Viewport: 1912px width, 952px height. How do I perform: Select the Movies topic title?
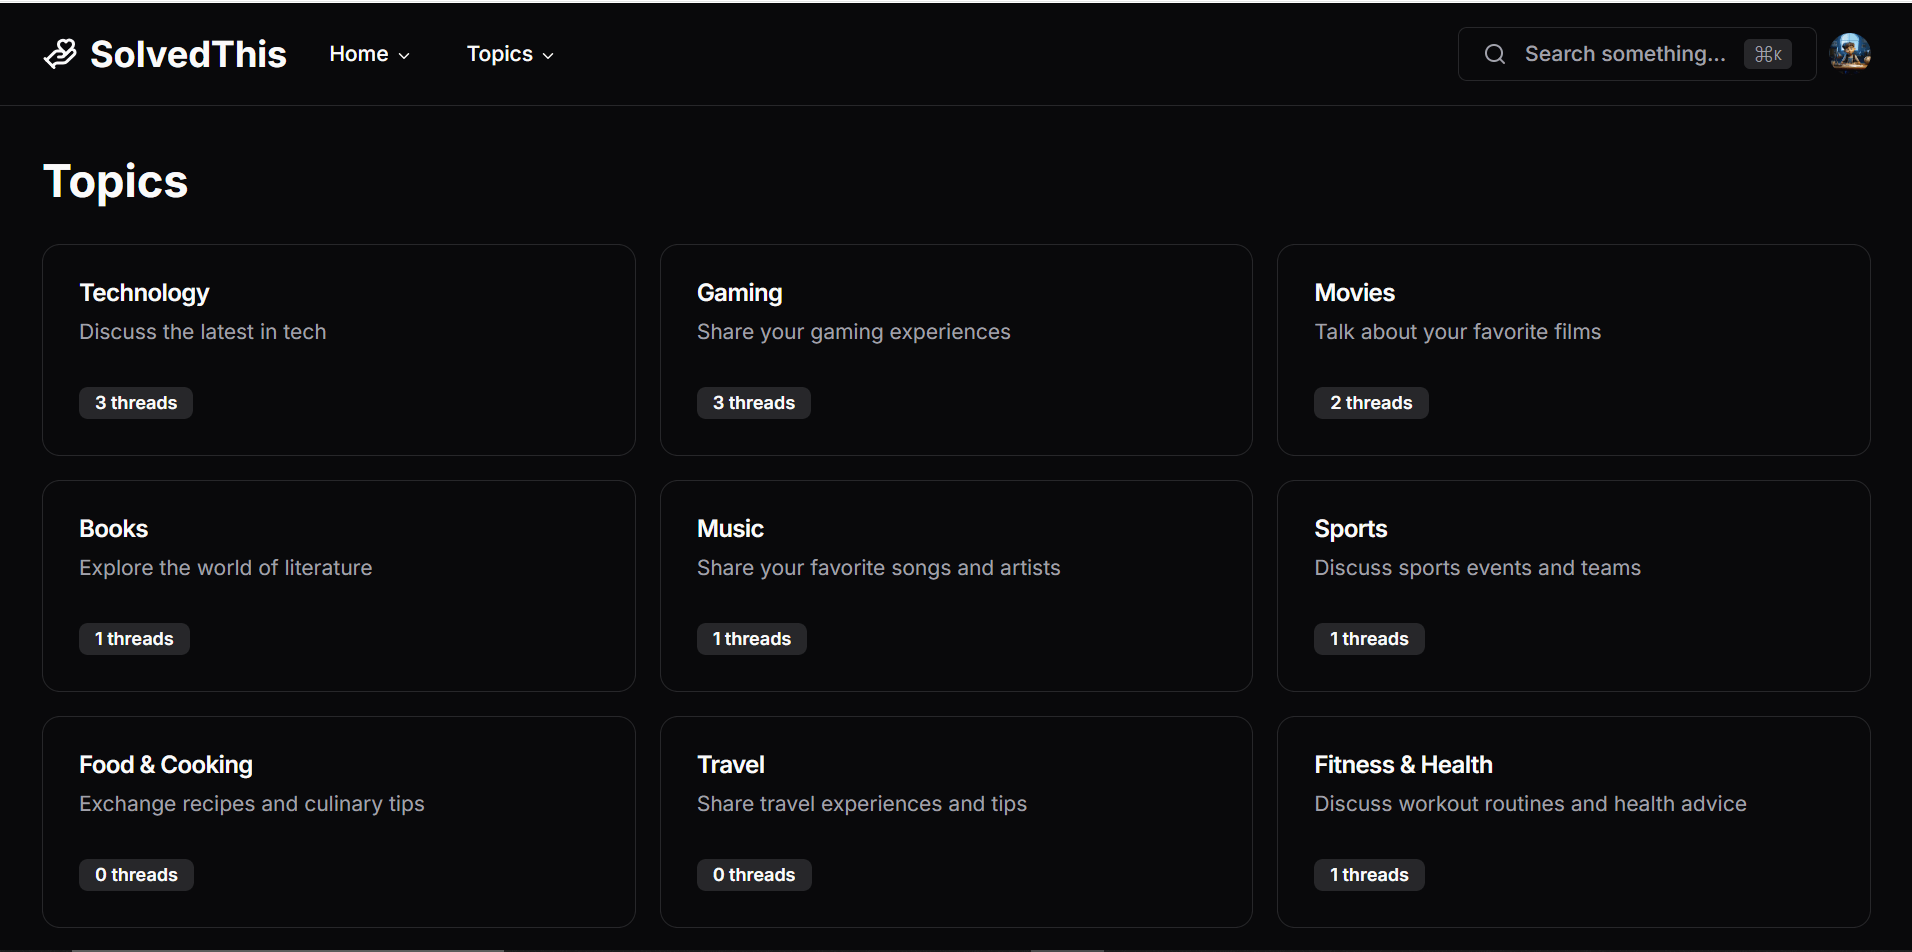1354,293
